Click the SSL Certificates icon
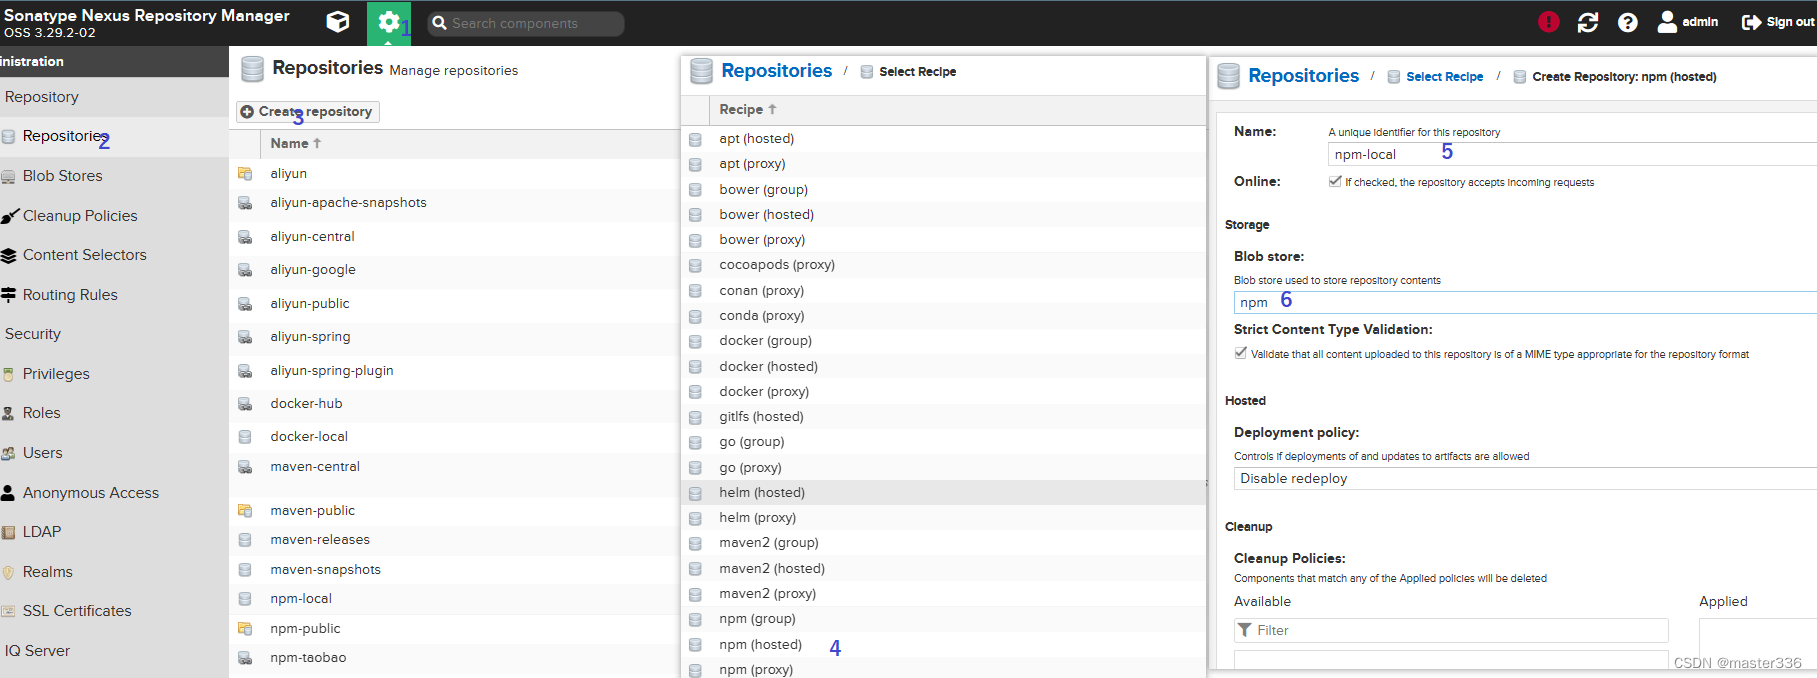This screenshot has width=1817, height=678. [8, 611]
